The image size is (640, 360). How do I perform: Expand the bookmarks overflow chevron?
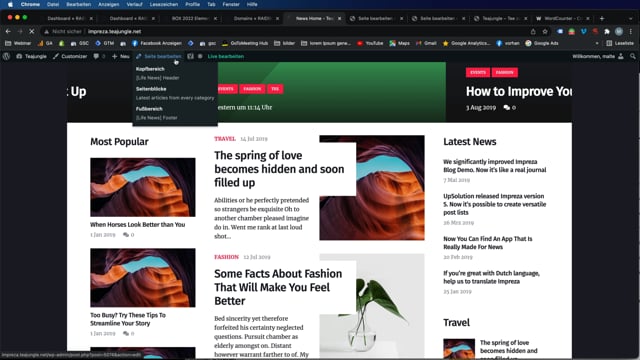[597, 43]
